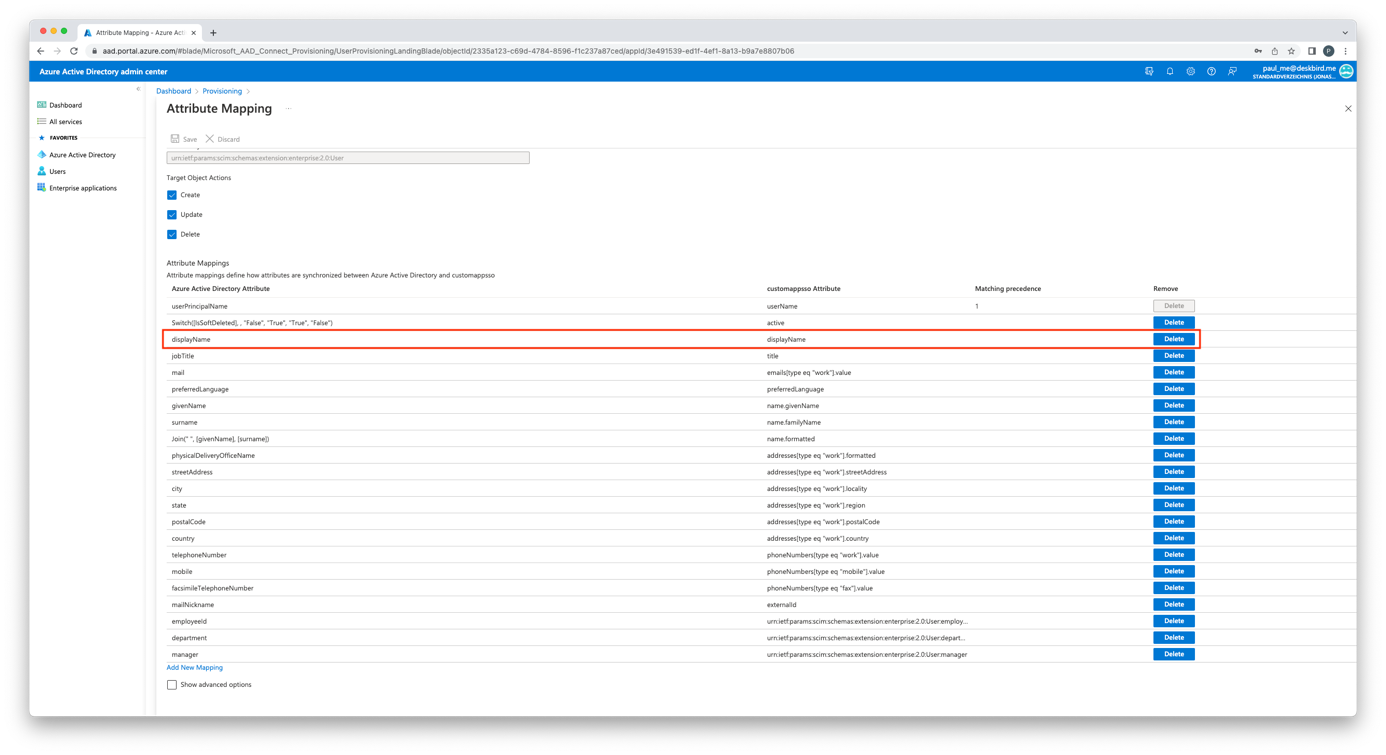Go to Provisioning in the breadcrumb
This screenshot has height=755, width=1386.
222,91
